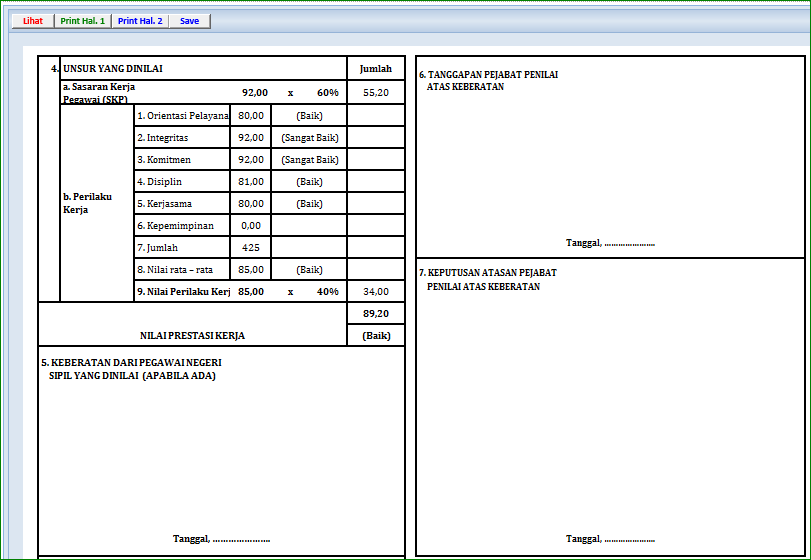Click the Lihat button

pos(33,21)
